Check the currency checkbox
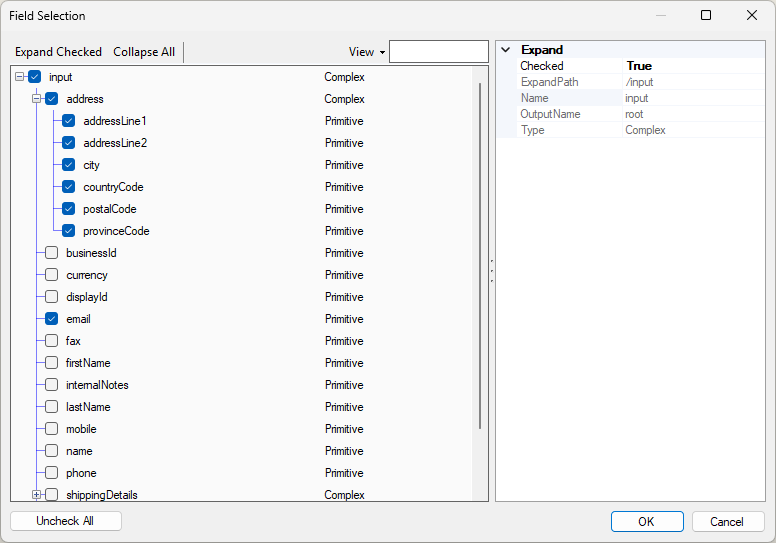 tap(51, 275)
